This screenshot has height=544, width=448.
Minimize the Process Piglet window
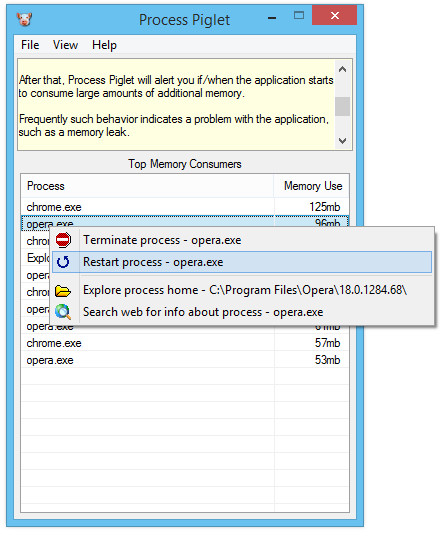click(272, 17)
